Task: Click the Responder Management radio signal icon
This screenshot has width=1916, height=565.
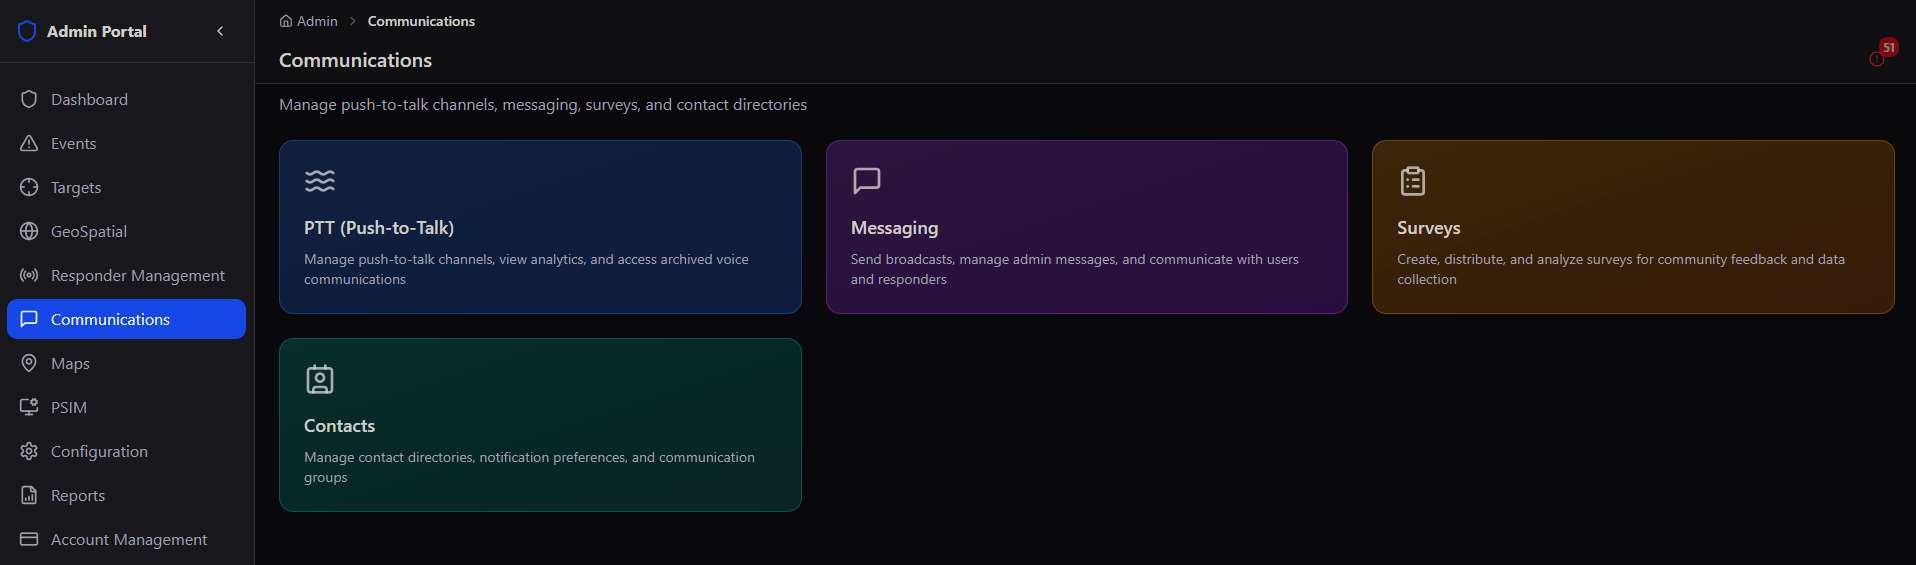Action: pos(29,275)
